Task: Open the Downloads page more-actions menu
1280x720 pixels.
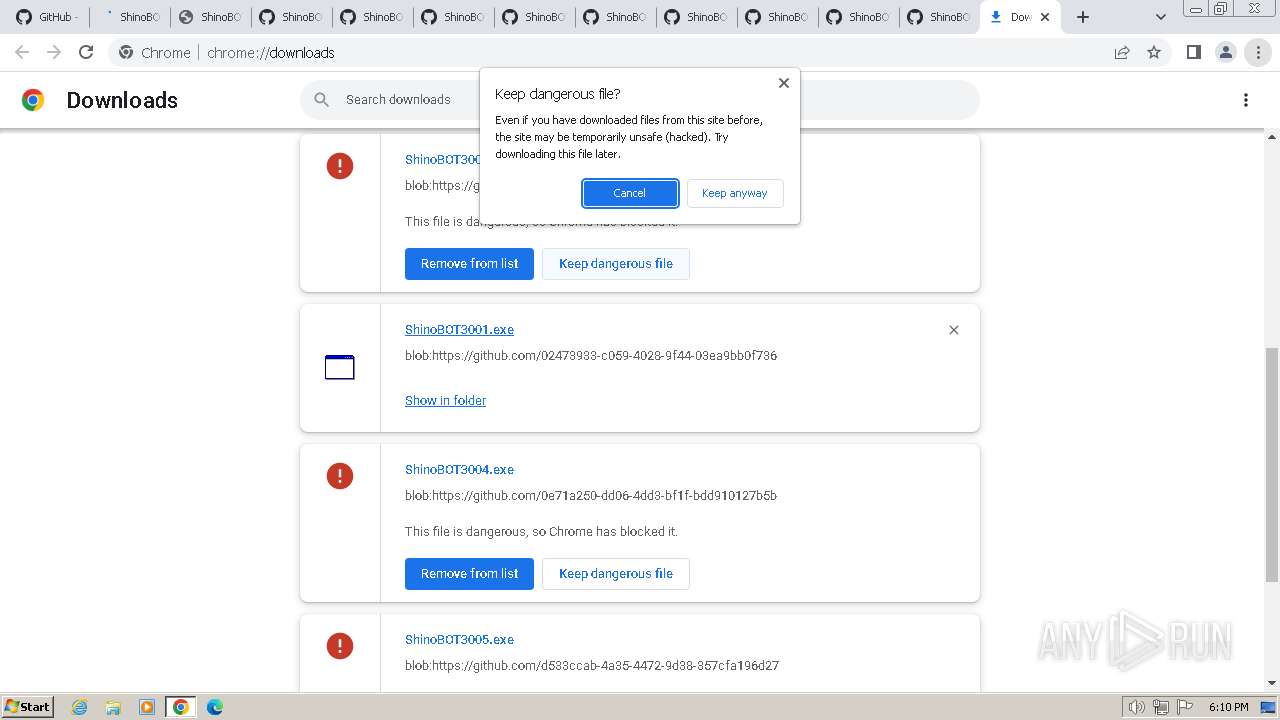Action: coord(1246,100)
